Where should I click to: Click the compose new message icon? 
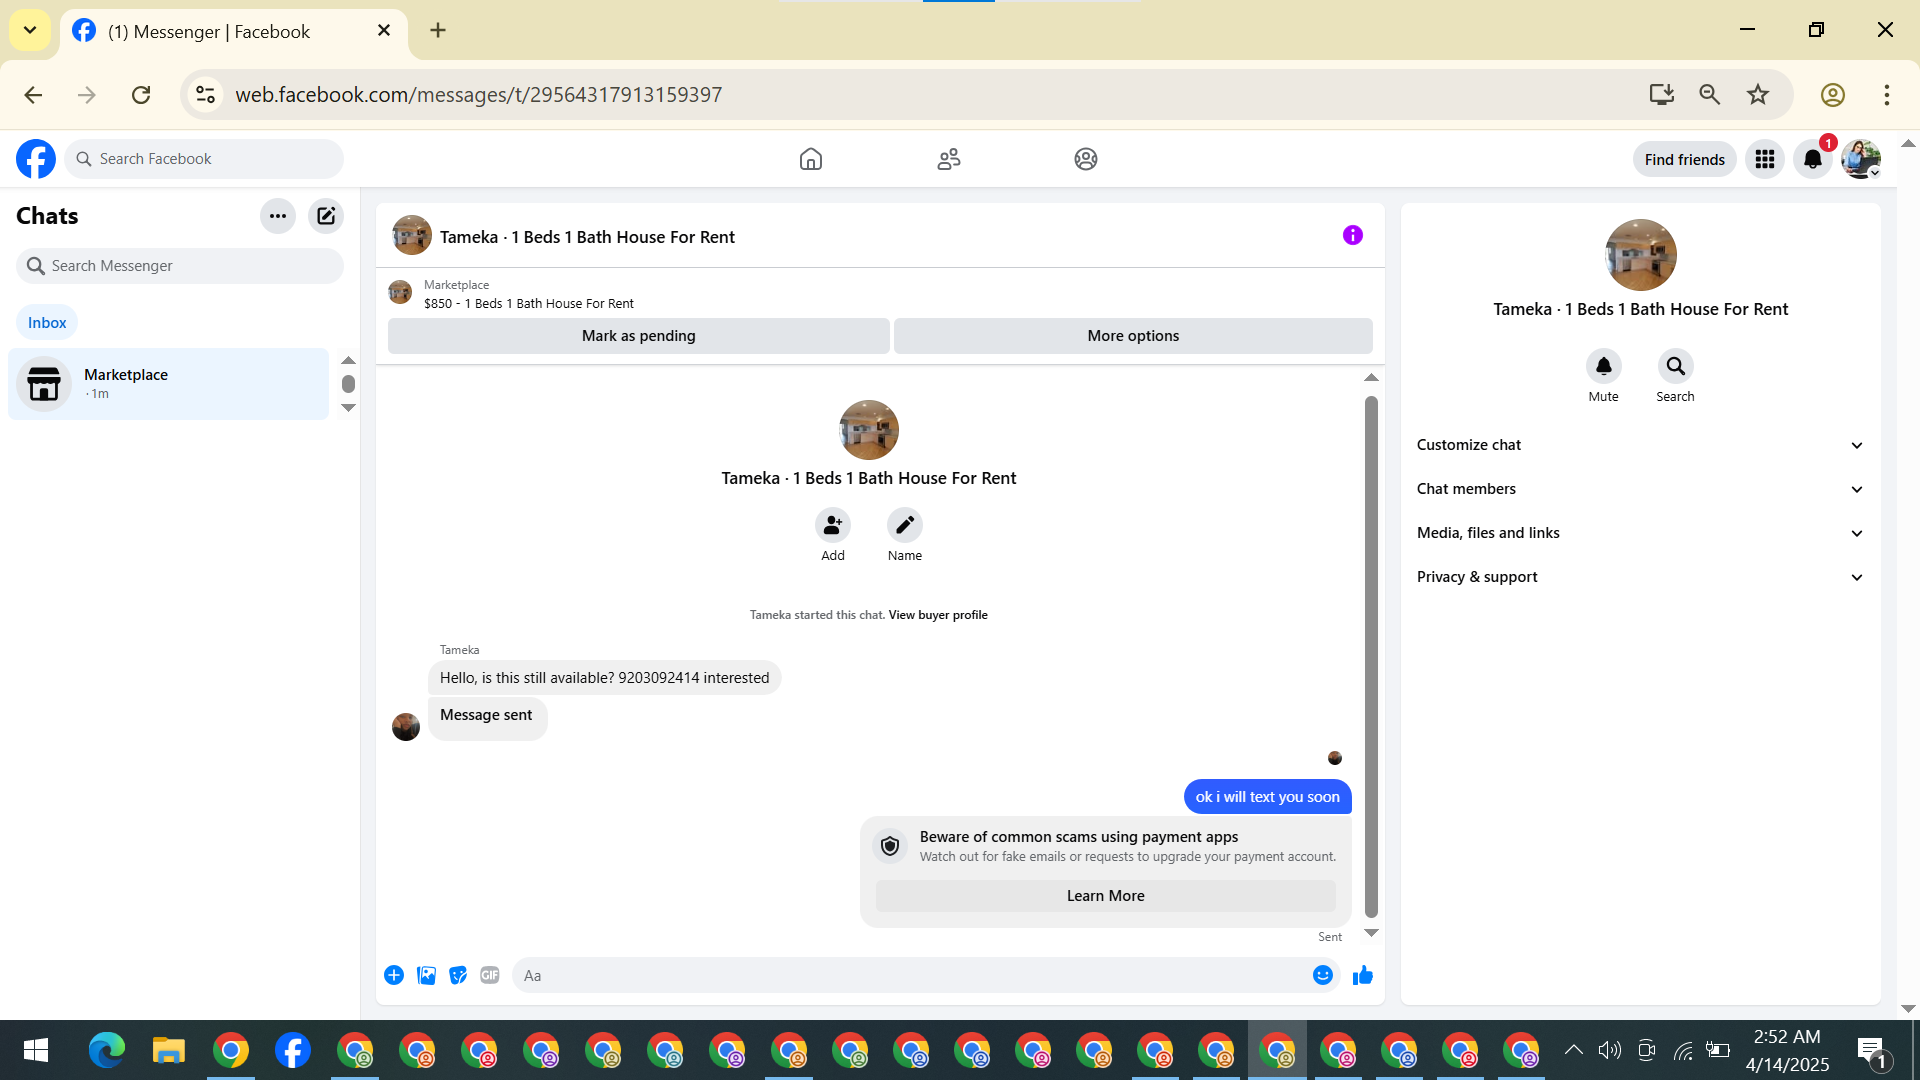(326, 216)
